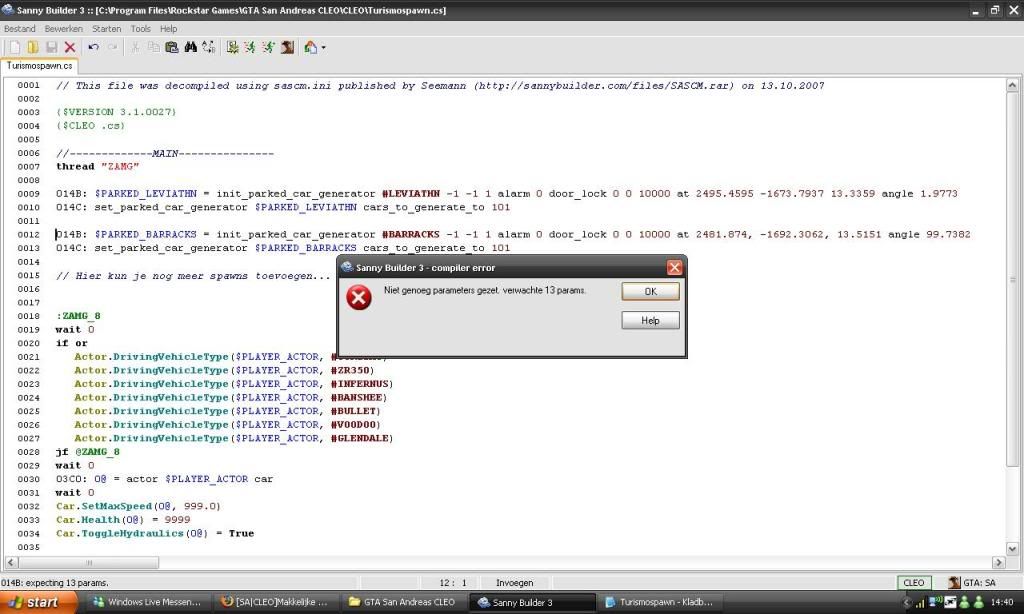Click the sannybuilder.com SASCM.rar URL in line 0001
The width and height of the screenshot is (1024, 614).
click(607, 86)
